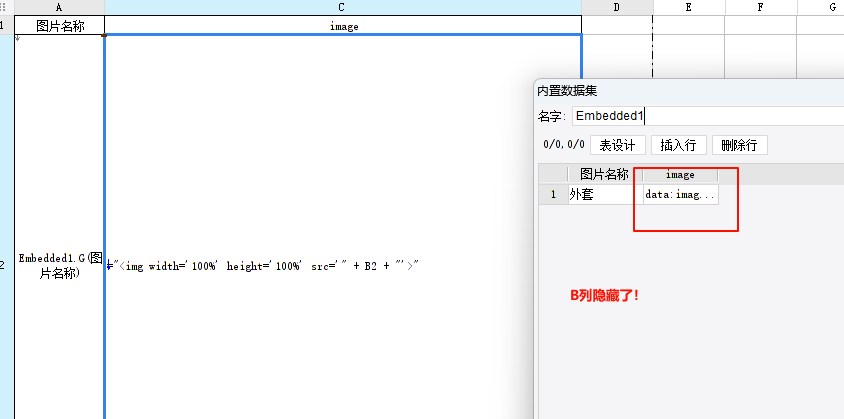Select column A header
Image resolution: width=844 pixels, height=419 pixels.
60,7
